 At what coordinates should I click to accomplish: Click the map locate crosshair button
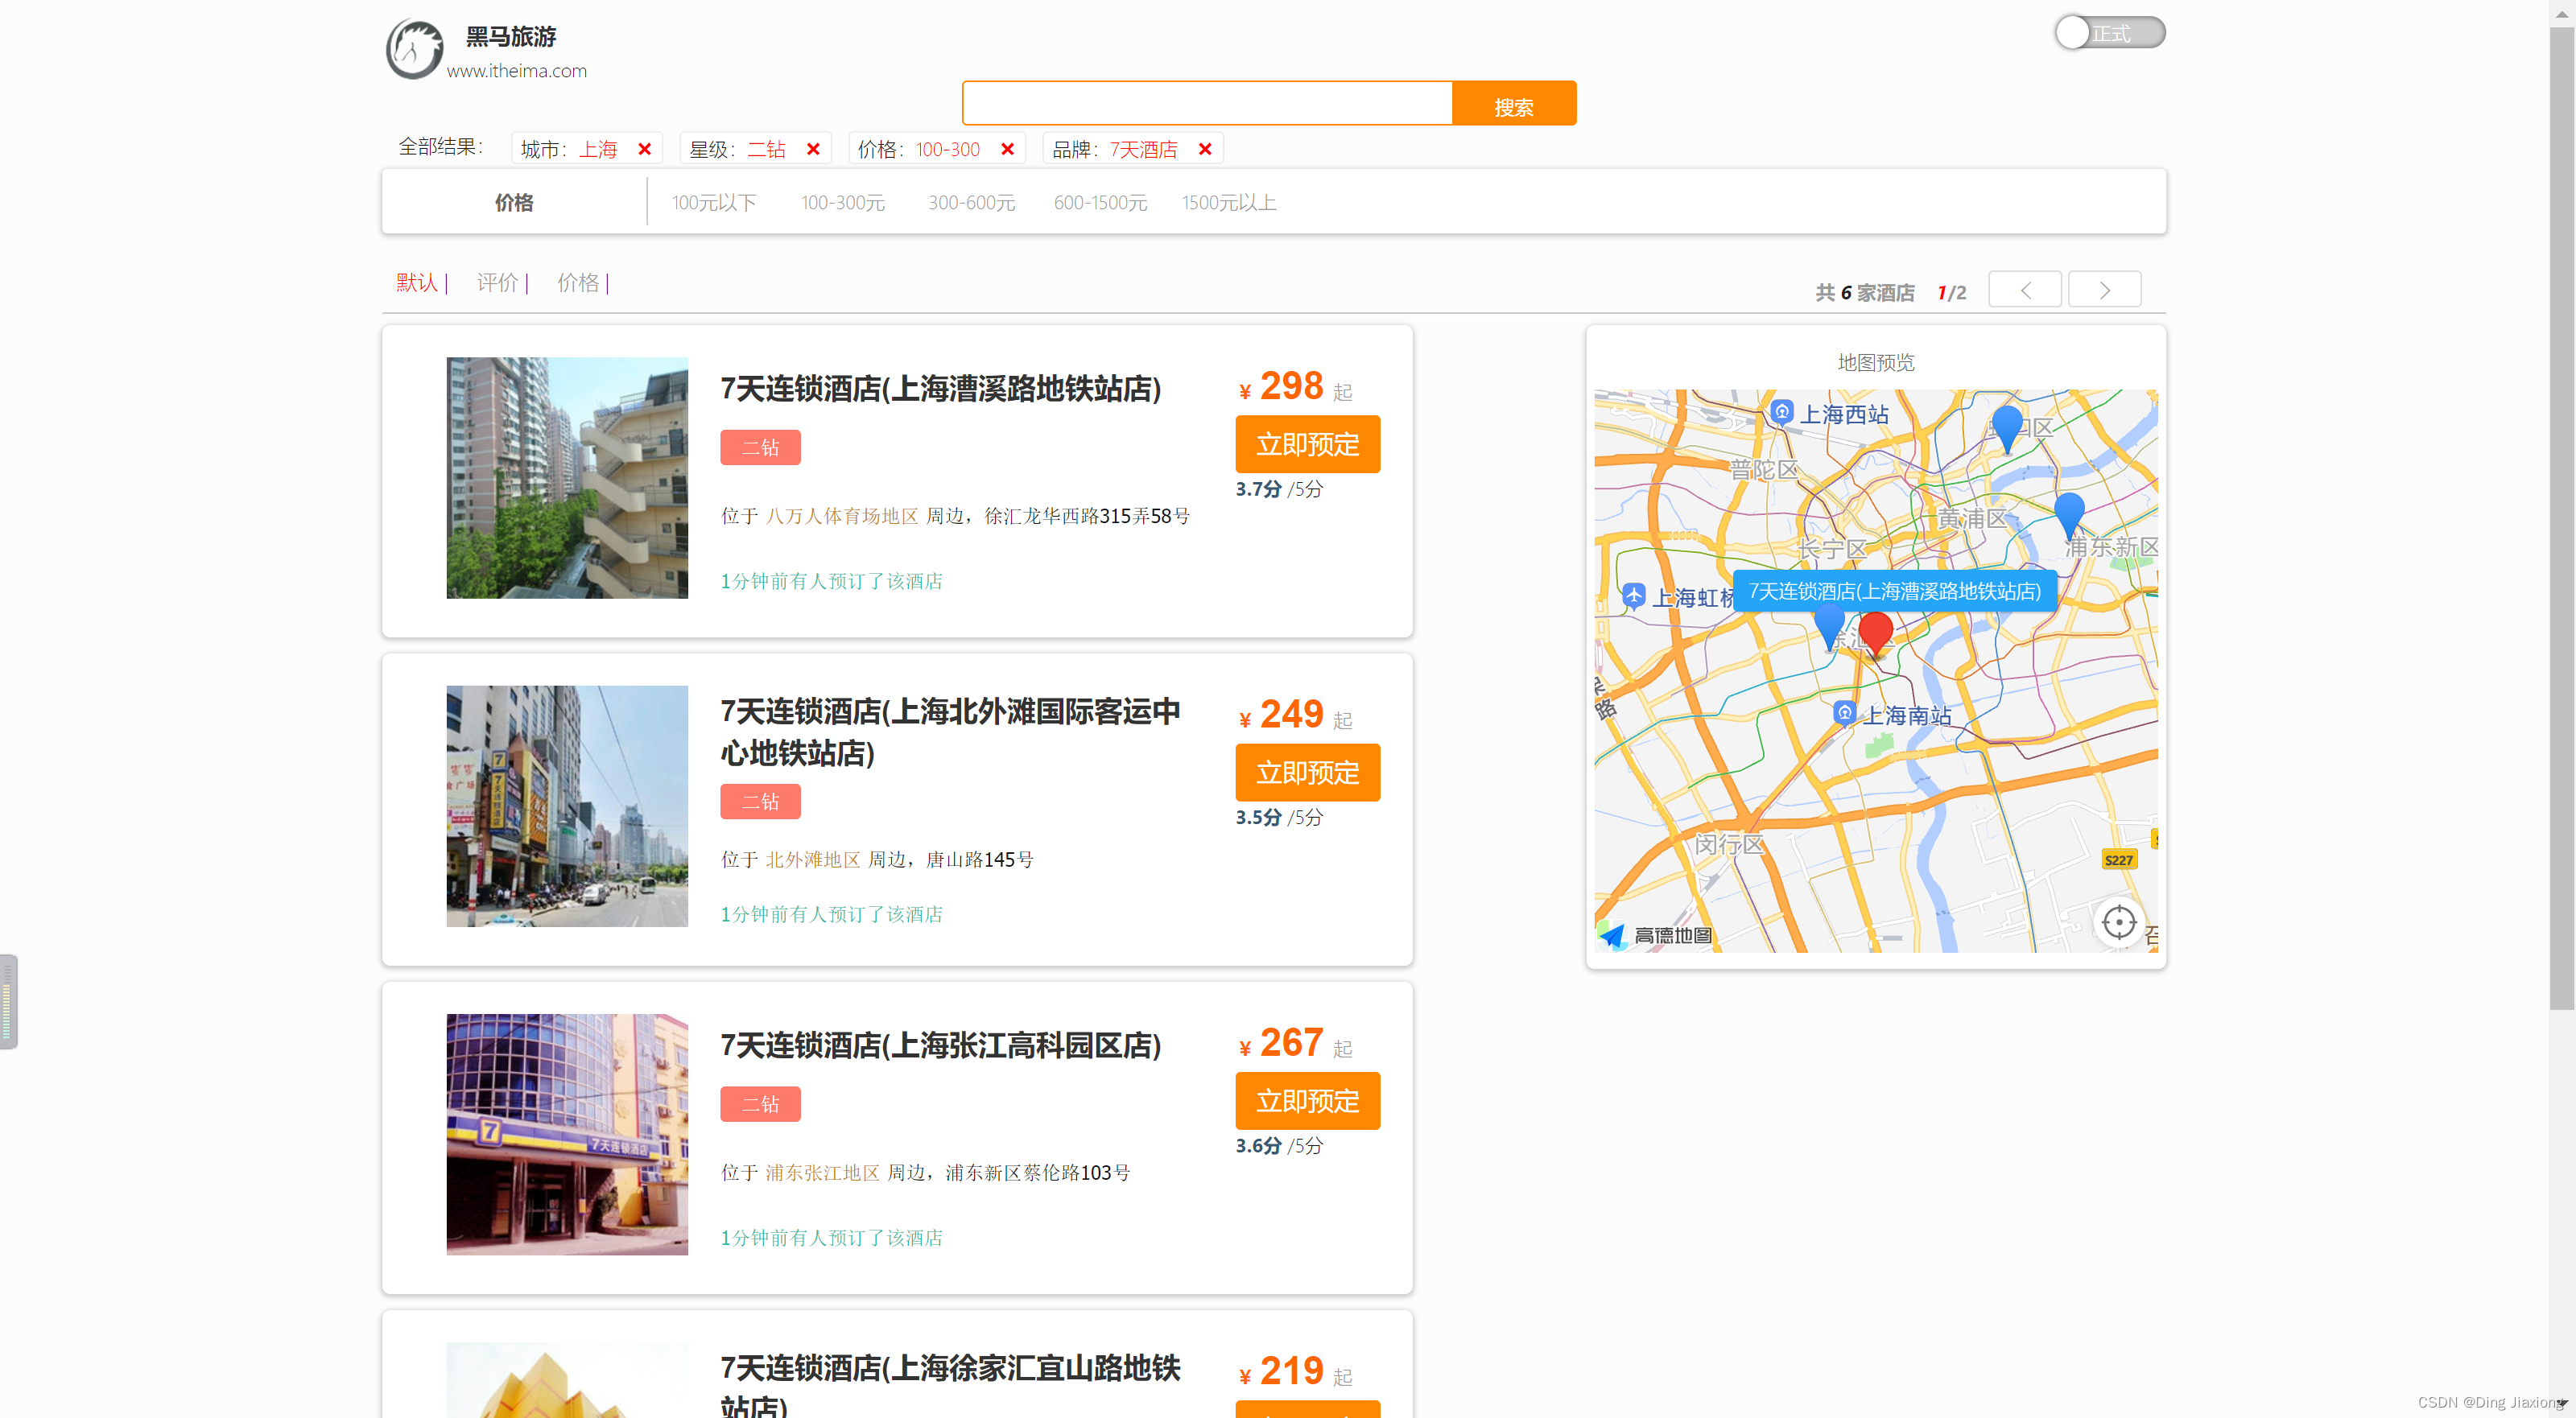coord(2118,922)
